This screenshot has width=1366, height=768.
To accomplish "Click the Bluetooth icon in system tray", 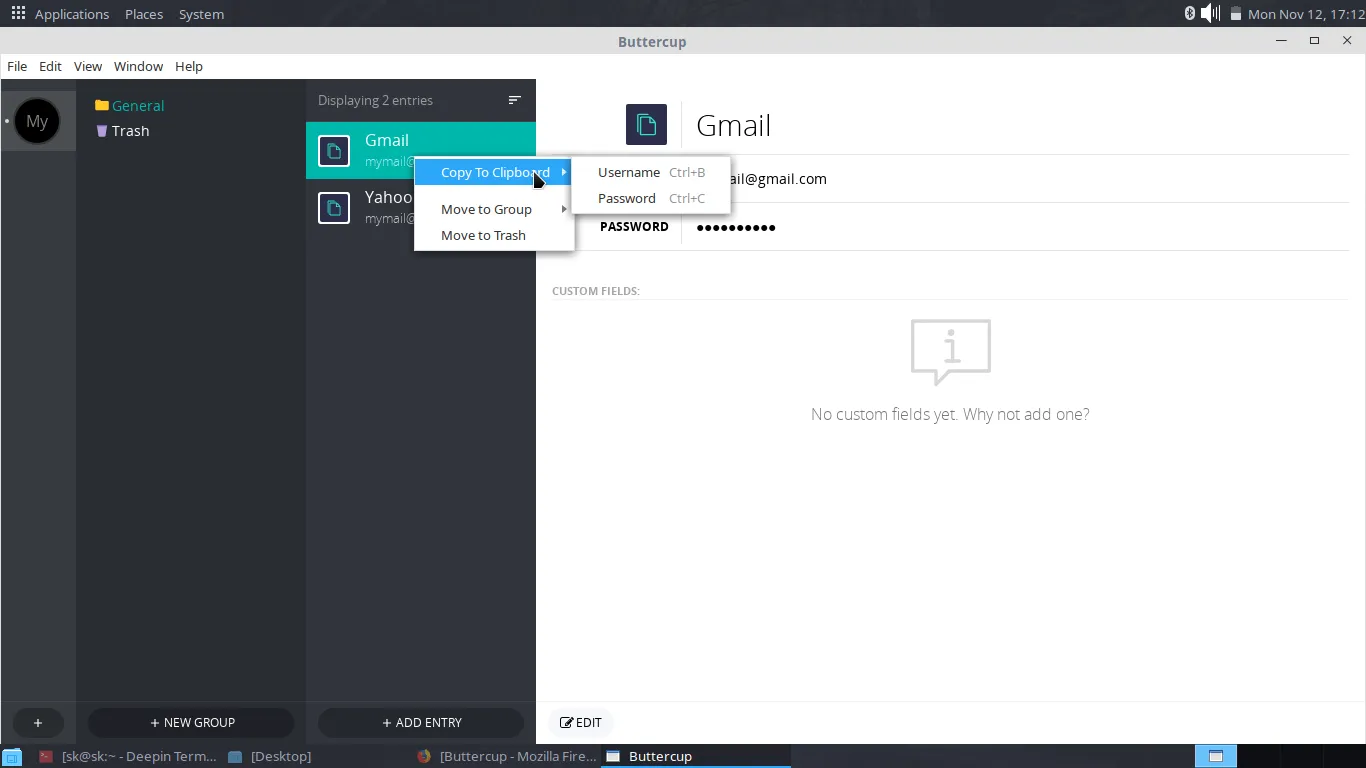I will (x=1190, y=13).
